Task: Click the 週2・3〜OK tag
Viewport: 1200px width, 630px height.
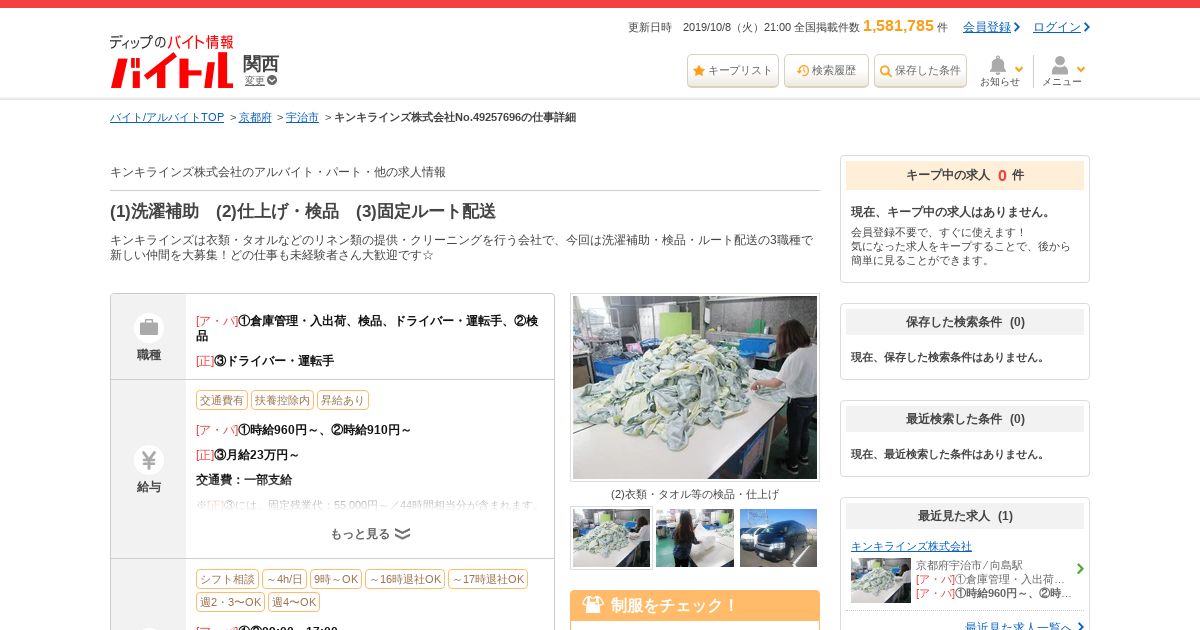Action: (230, 602)
